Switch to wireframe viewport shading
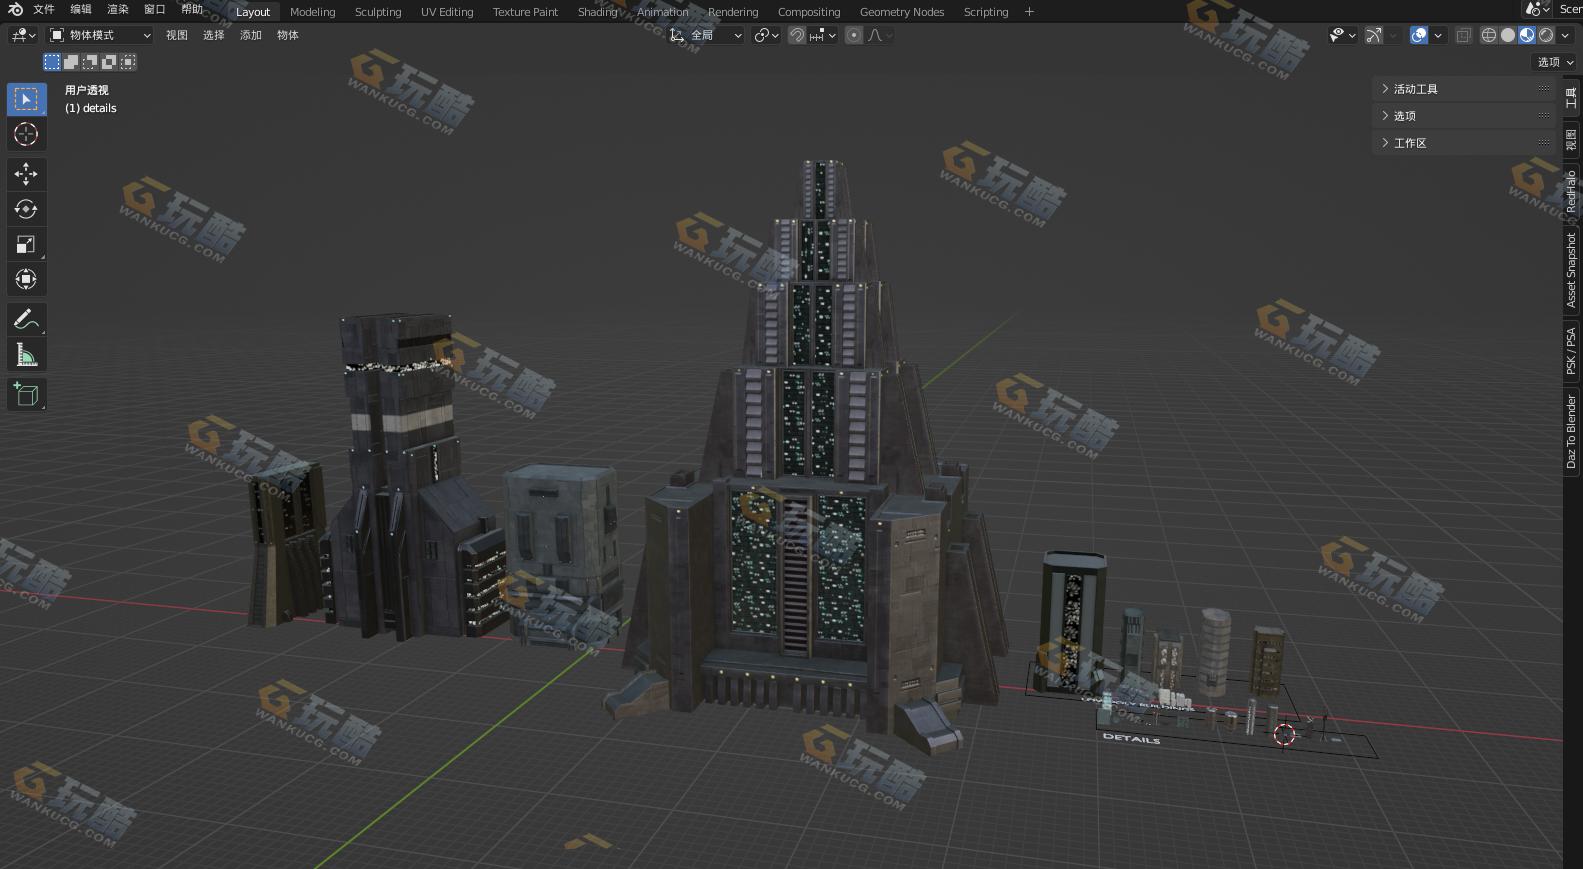 click(x=1489, y=35)
